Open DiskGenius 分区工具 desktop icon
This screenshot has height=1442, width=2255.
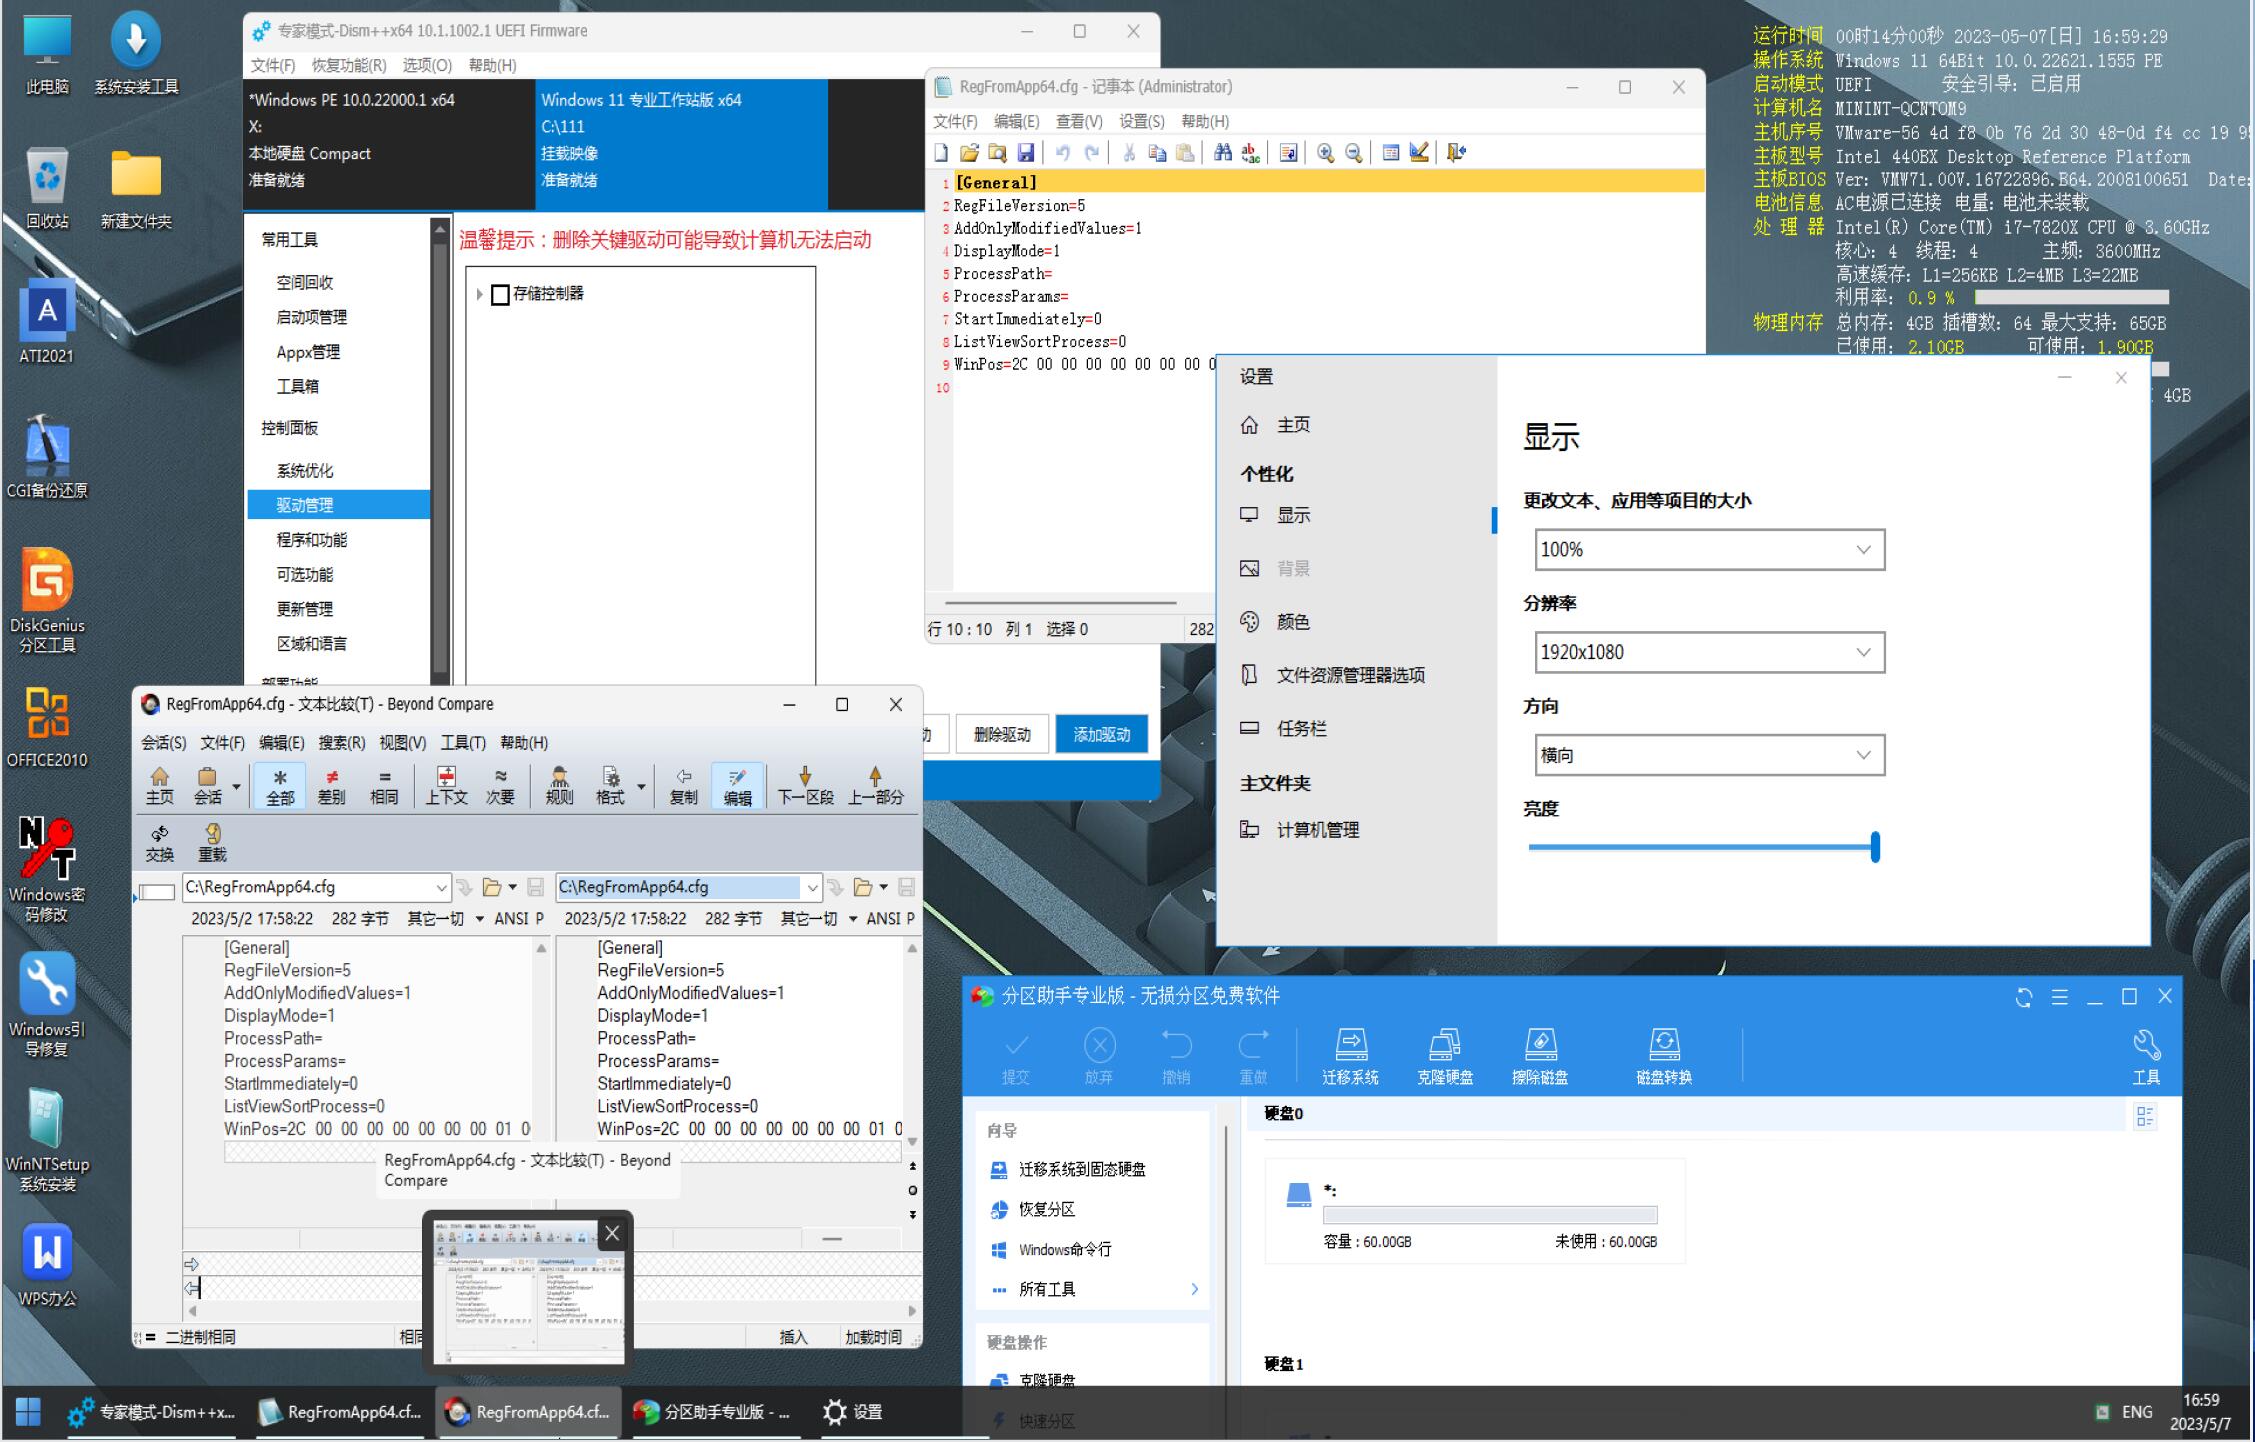tap(47, 601)
